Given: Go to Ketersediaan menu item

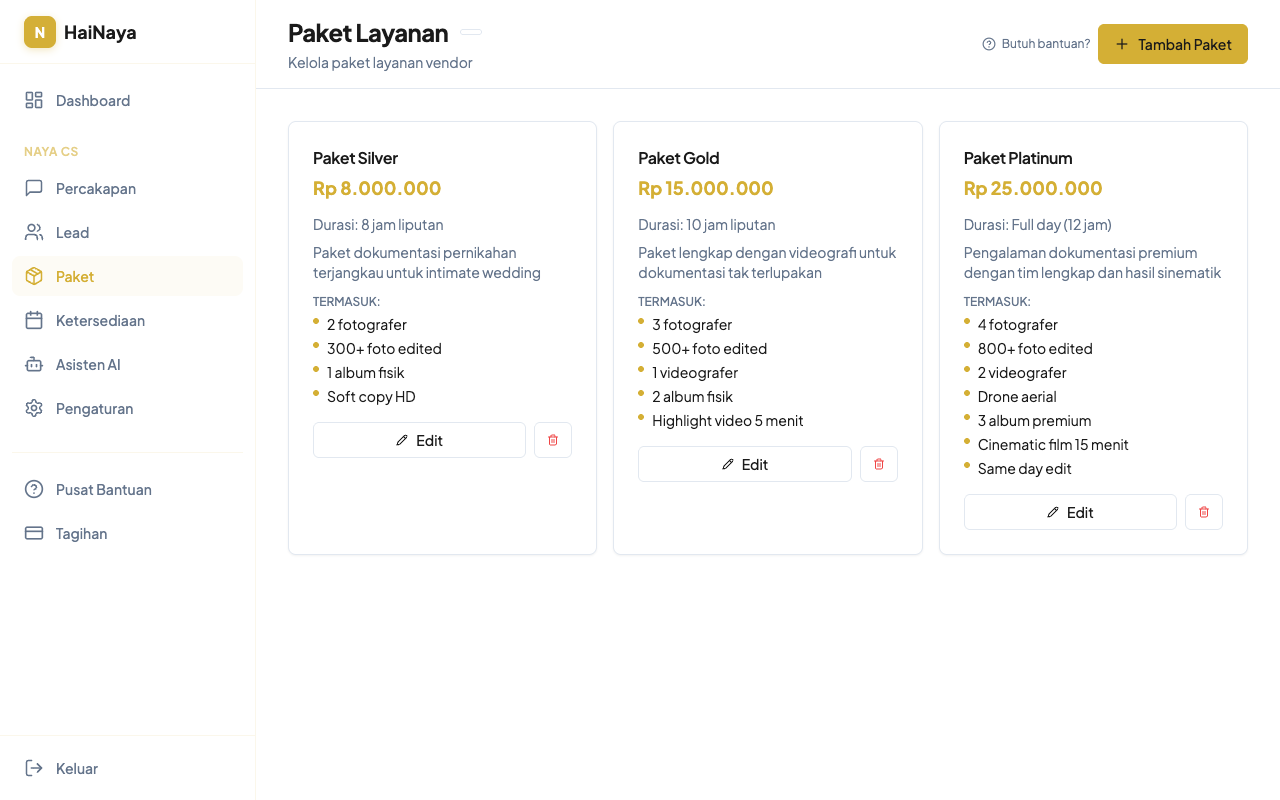Looking at the screenshot, I should tap(100, 320).
